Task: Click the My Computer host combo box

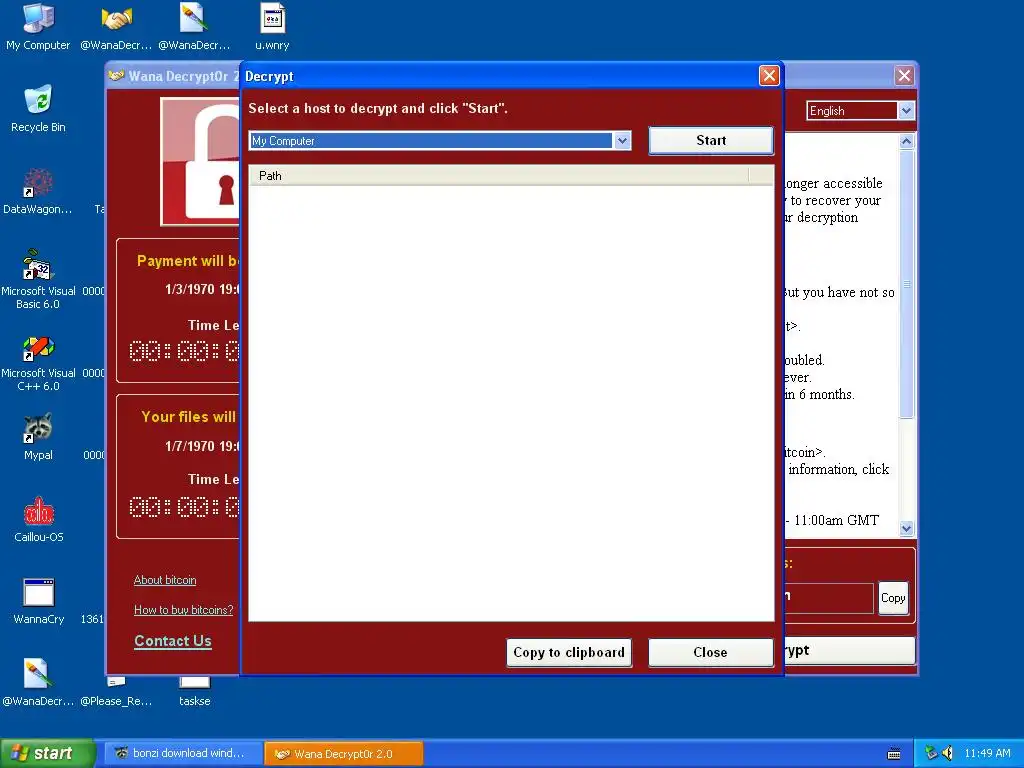Action: pyautogui.click(x=440, y=140)
